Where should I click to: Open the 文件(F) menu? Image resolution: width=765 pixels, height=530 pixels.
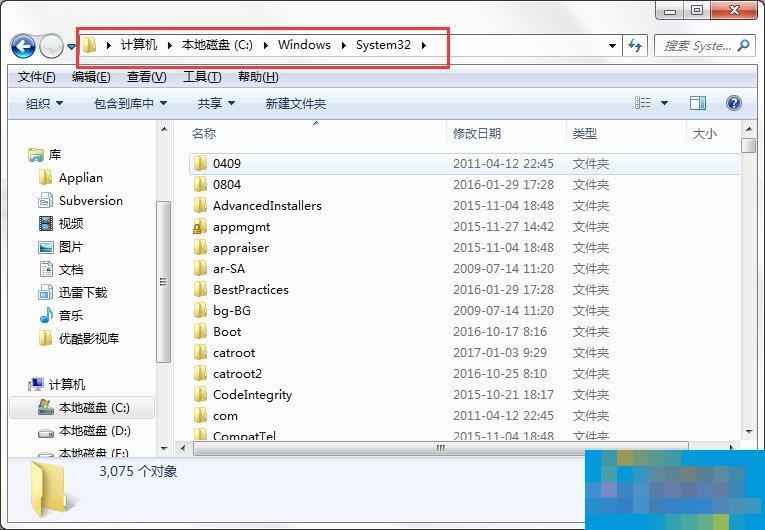coord(37,77)
